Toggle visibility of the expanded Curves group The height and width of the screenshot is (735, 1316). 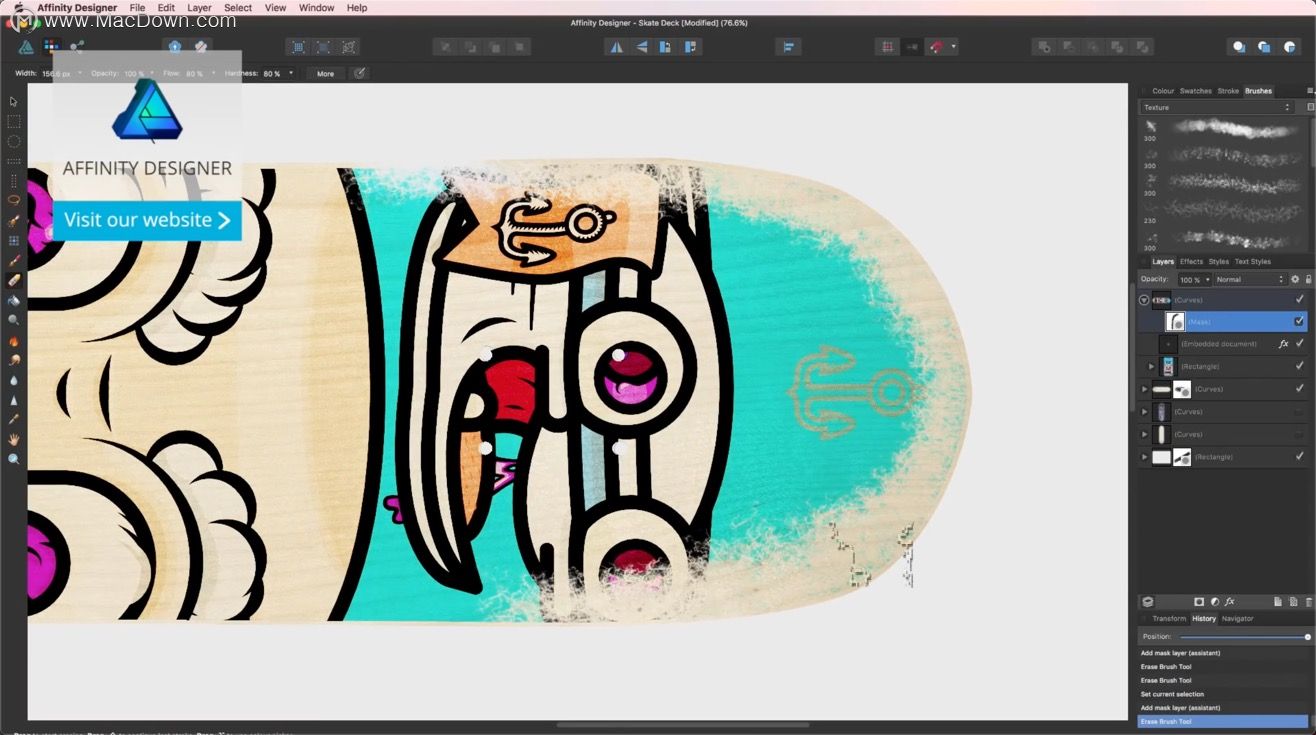pos(1300,299)
